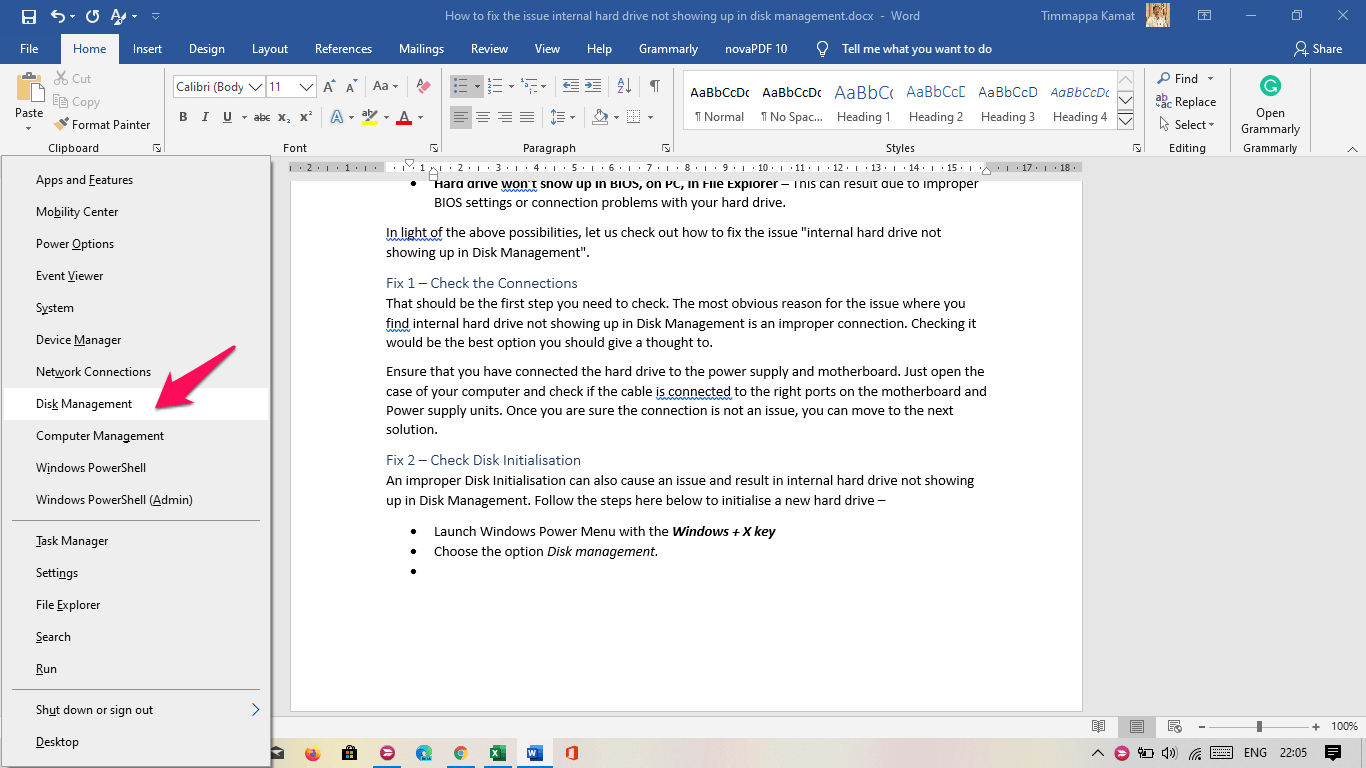Toggle bold formatting
The image size is (1366, 768).
[183, 118]
